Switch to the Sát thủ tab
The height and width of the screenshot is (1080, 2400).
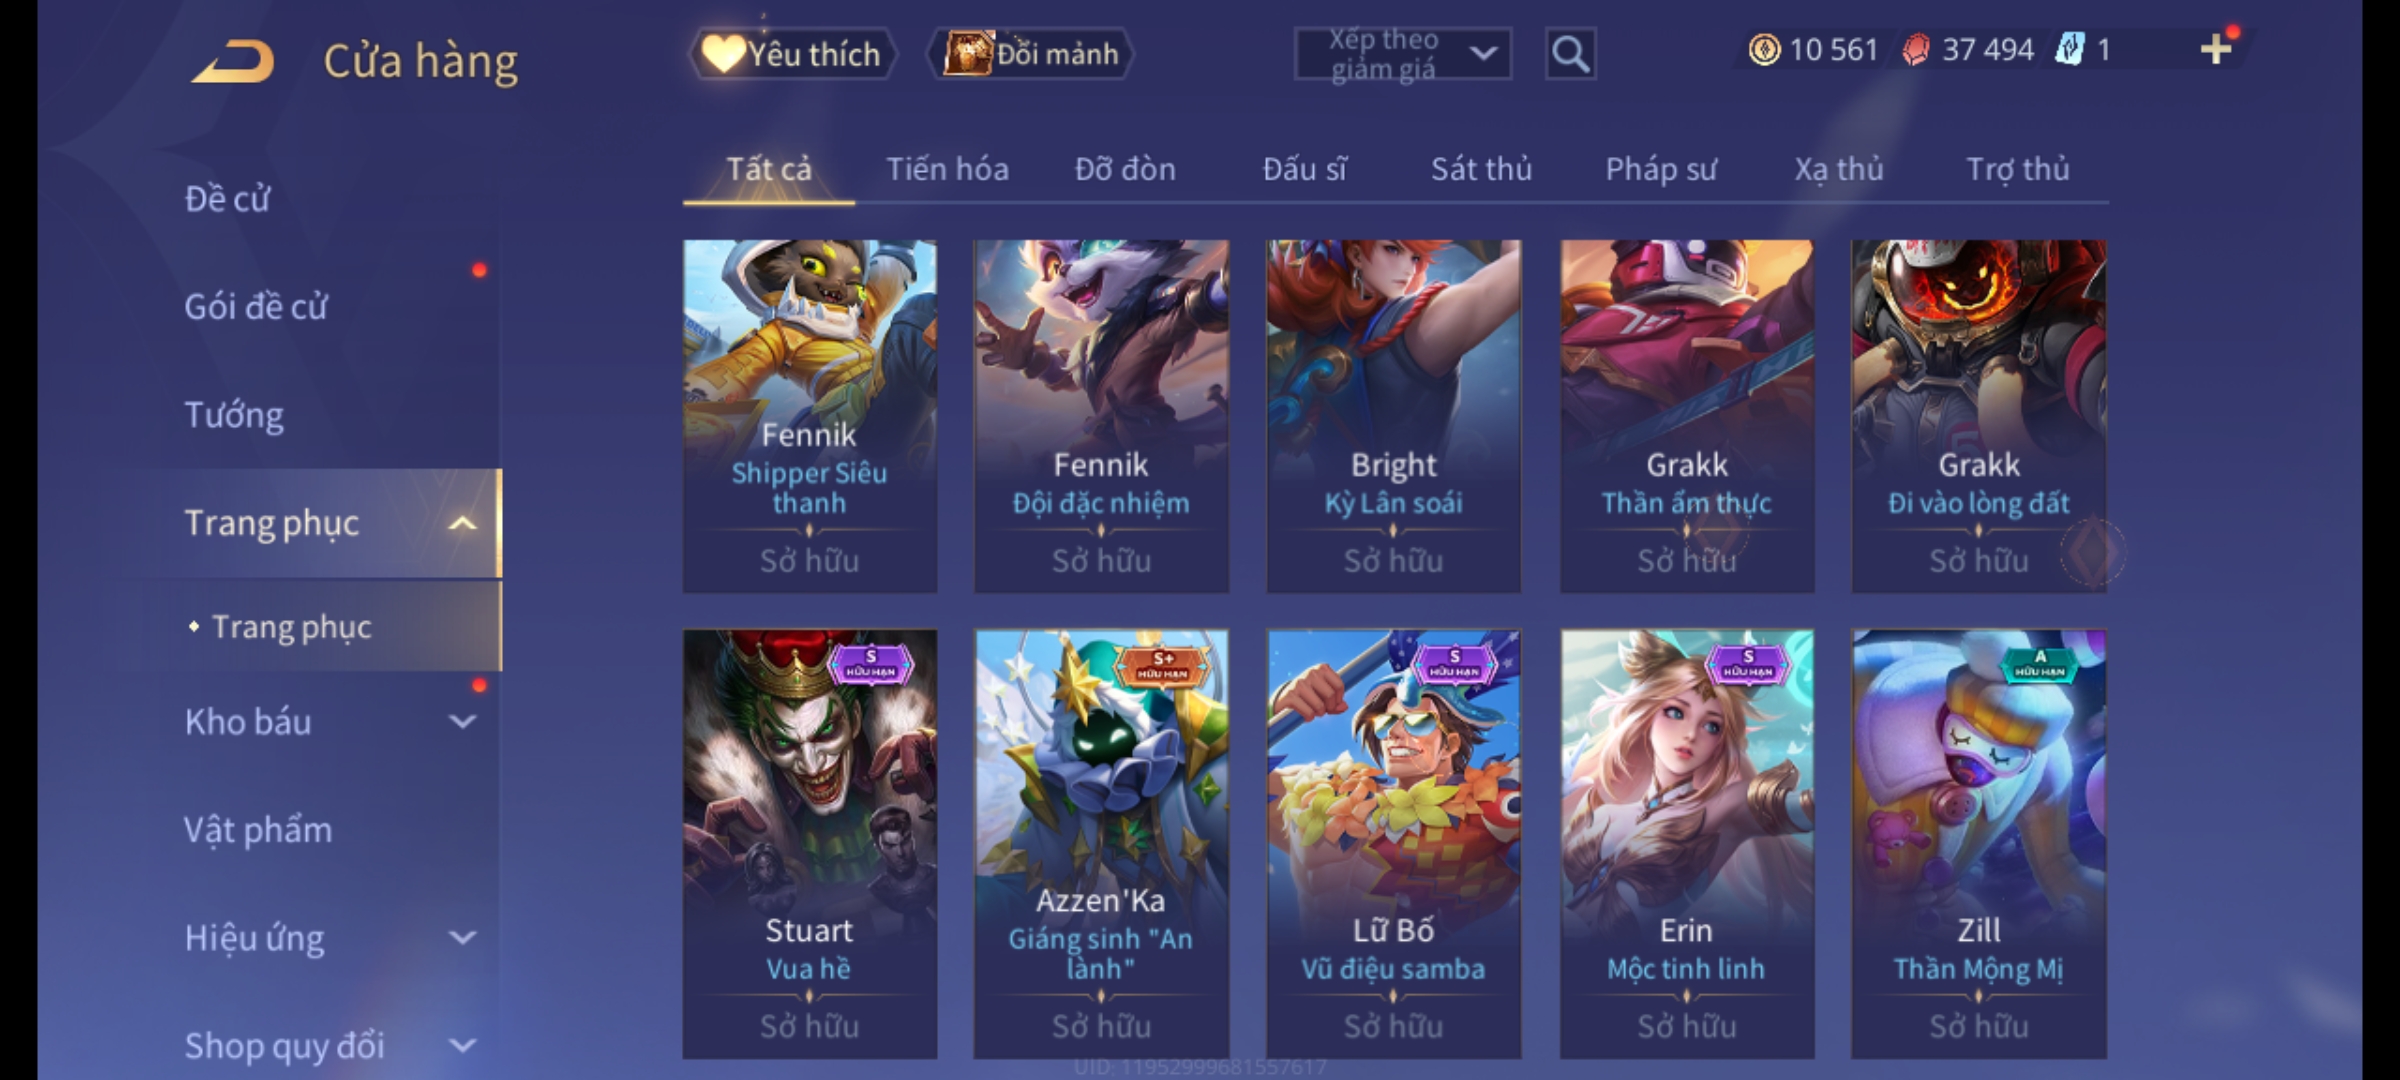coord(1481,169)
